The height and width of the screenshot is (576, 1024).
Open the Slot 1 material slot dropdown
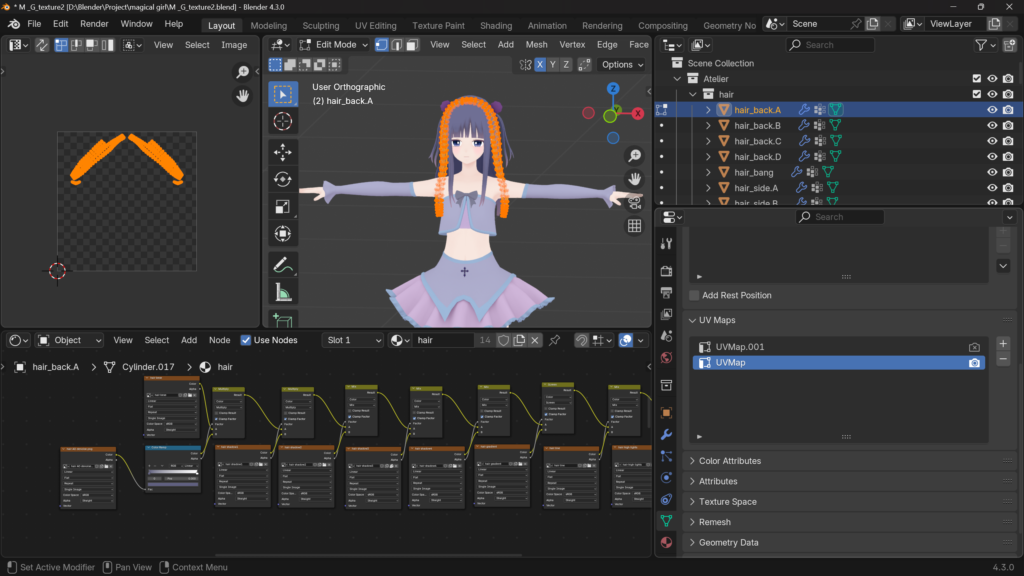[x=353, y=340]
